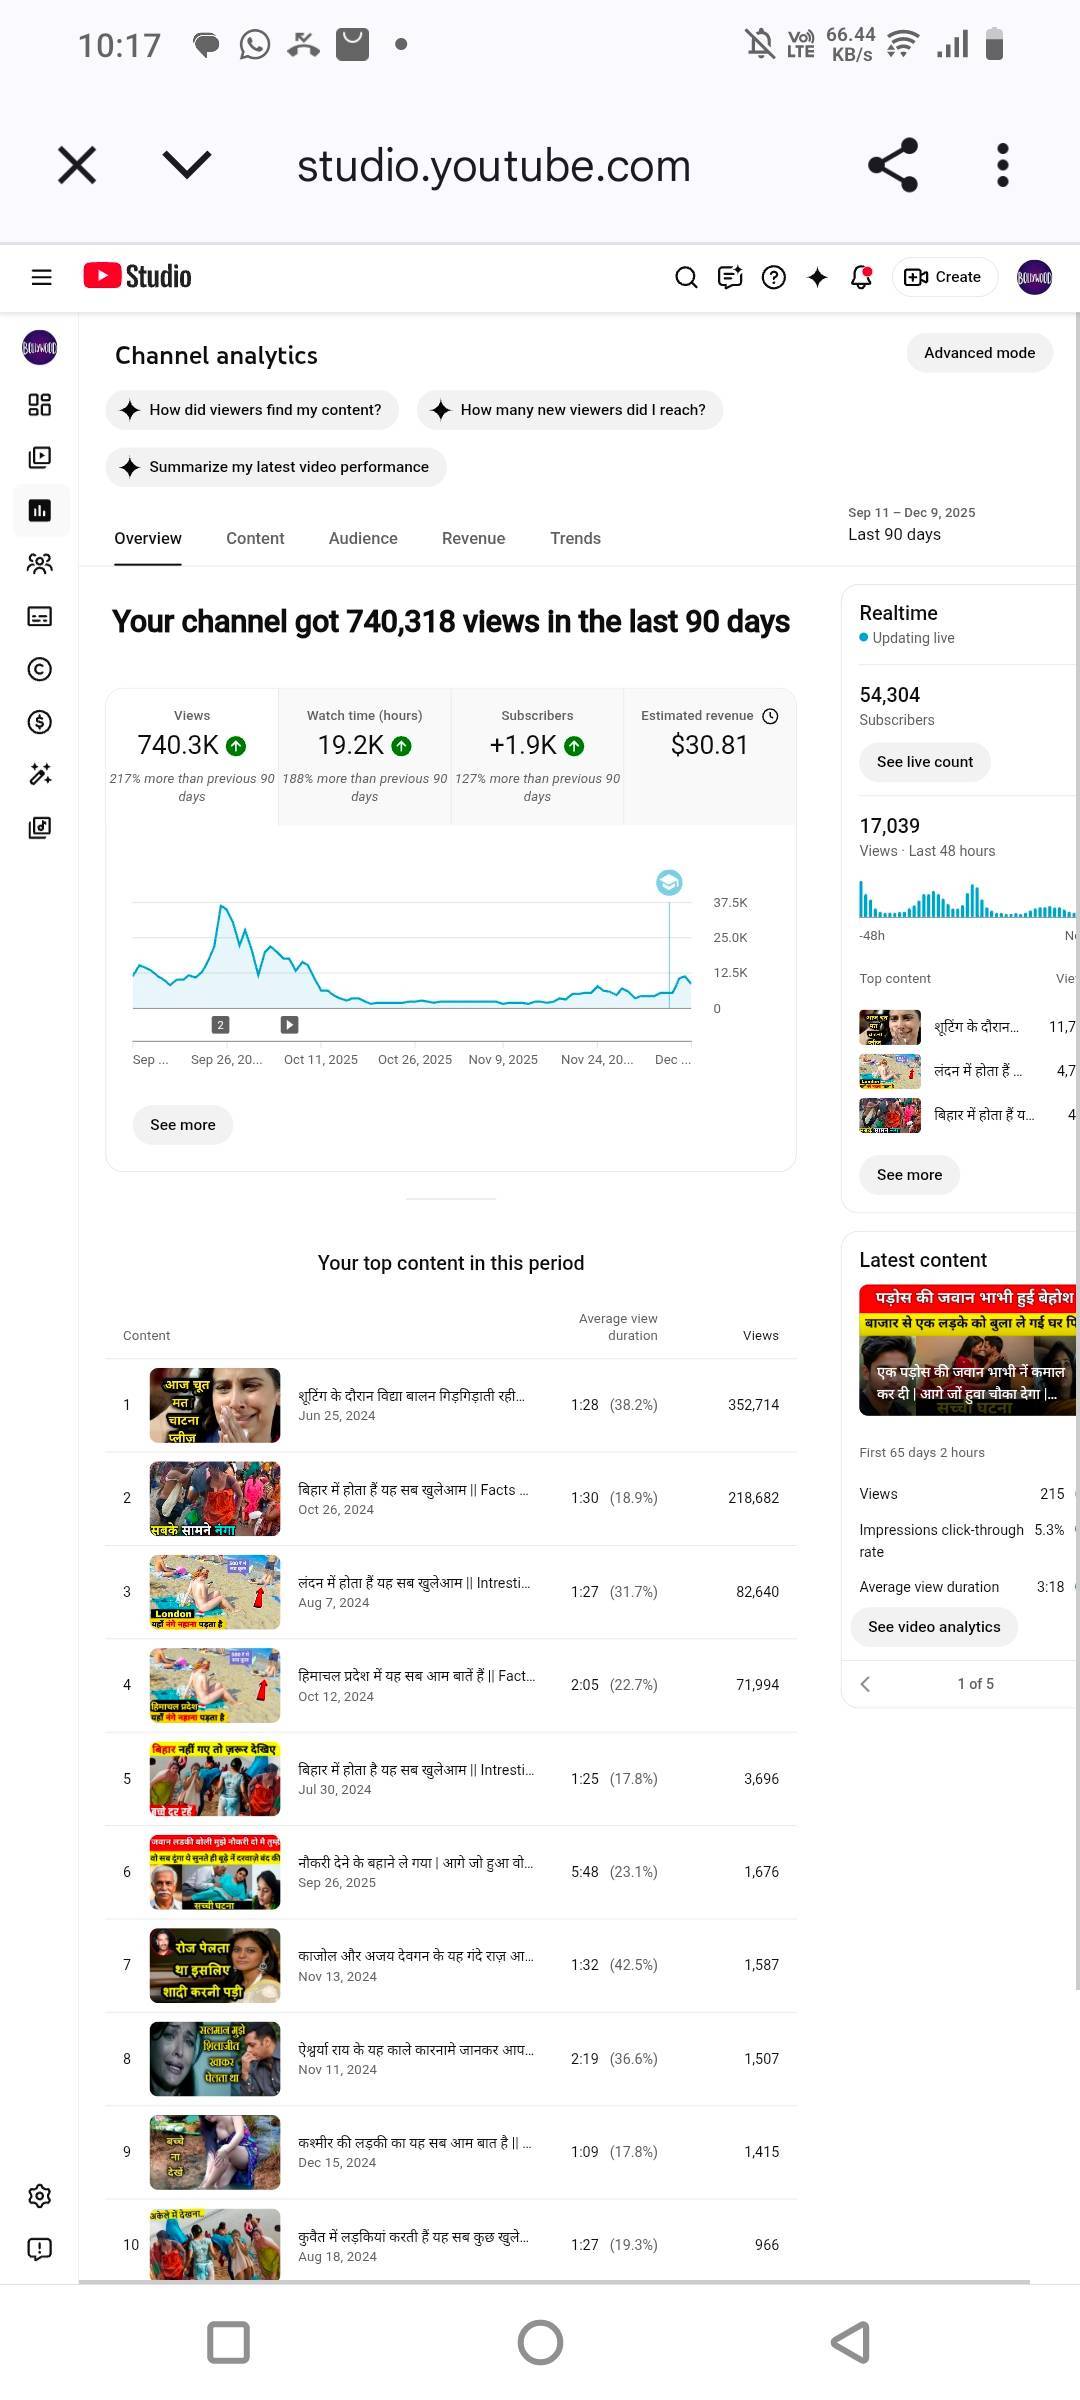Viewport: 1080px width, 2400px height.
Task: Open the hamburger navigation menu
Action: point(41,277)
